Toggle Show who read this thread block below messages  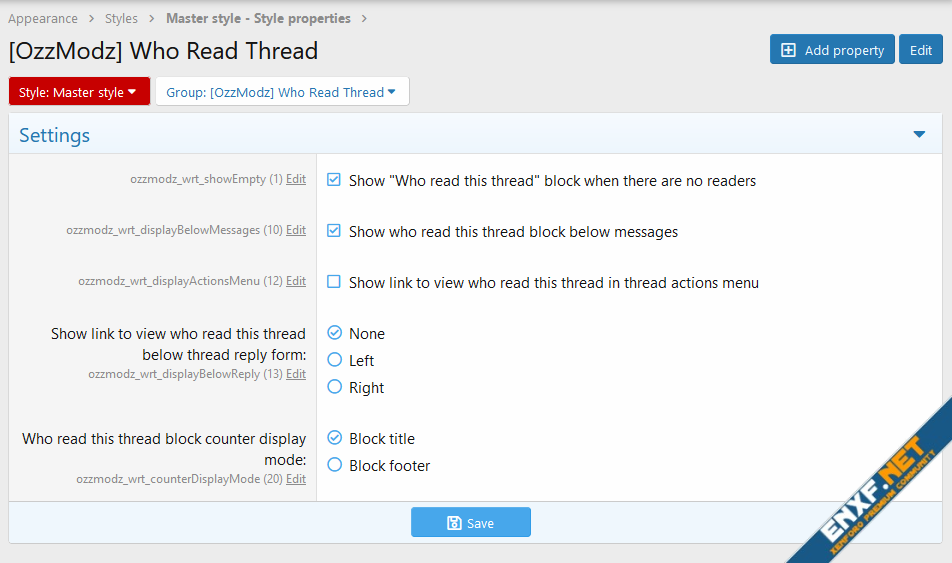(x=335, y=231)
